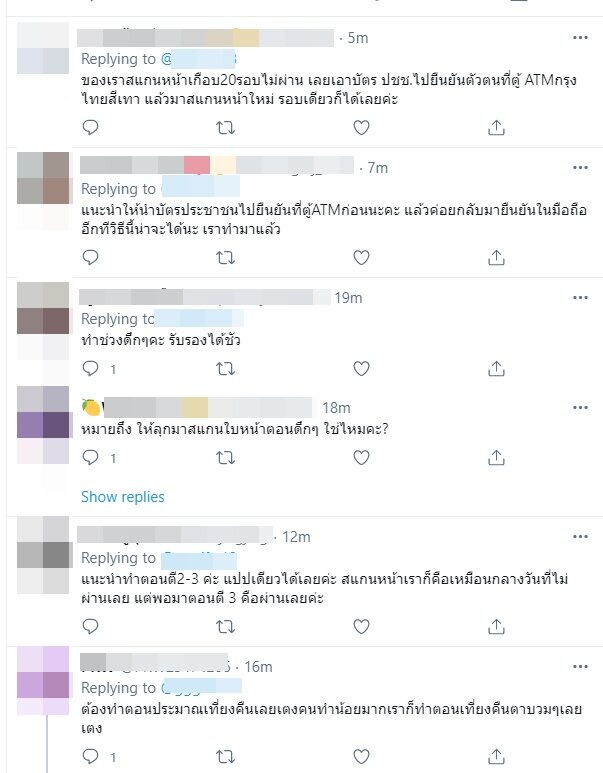
Task: Like the tweet posted 18m ago
Action: tap(361, 457)
